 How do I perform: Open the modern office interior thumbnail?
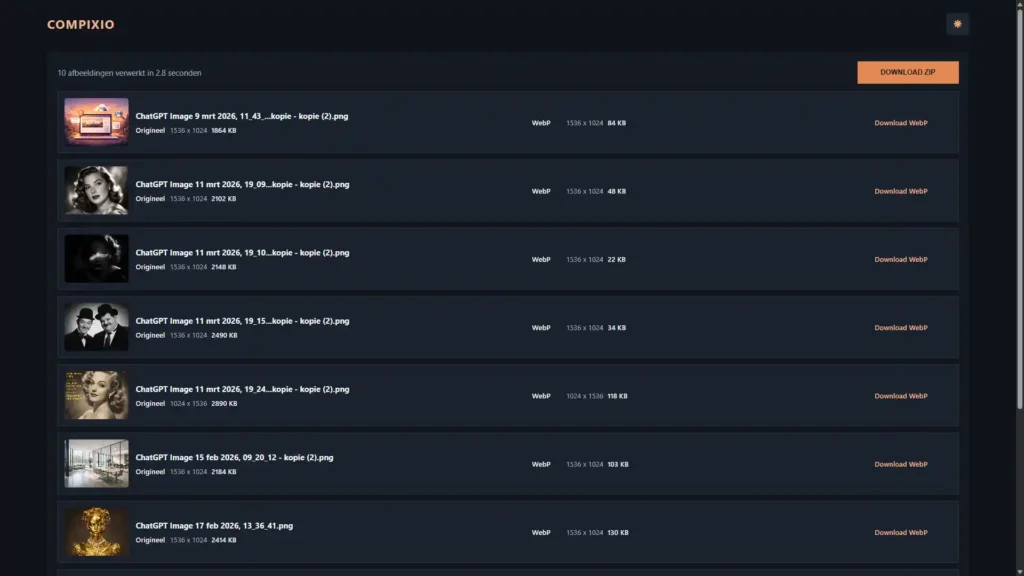[96, 463]
